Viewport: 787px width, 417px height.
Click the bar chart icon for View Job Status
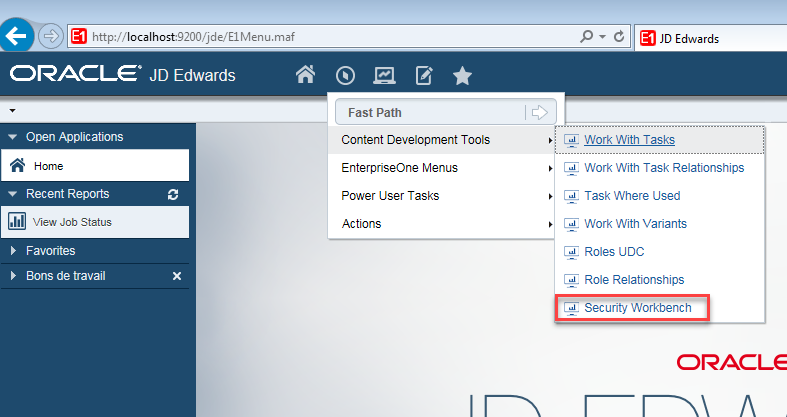click(17, 221)
